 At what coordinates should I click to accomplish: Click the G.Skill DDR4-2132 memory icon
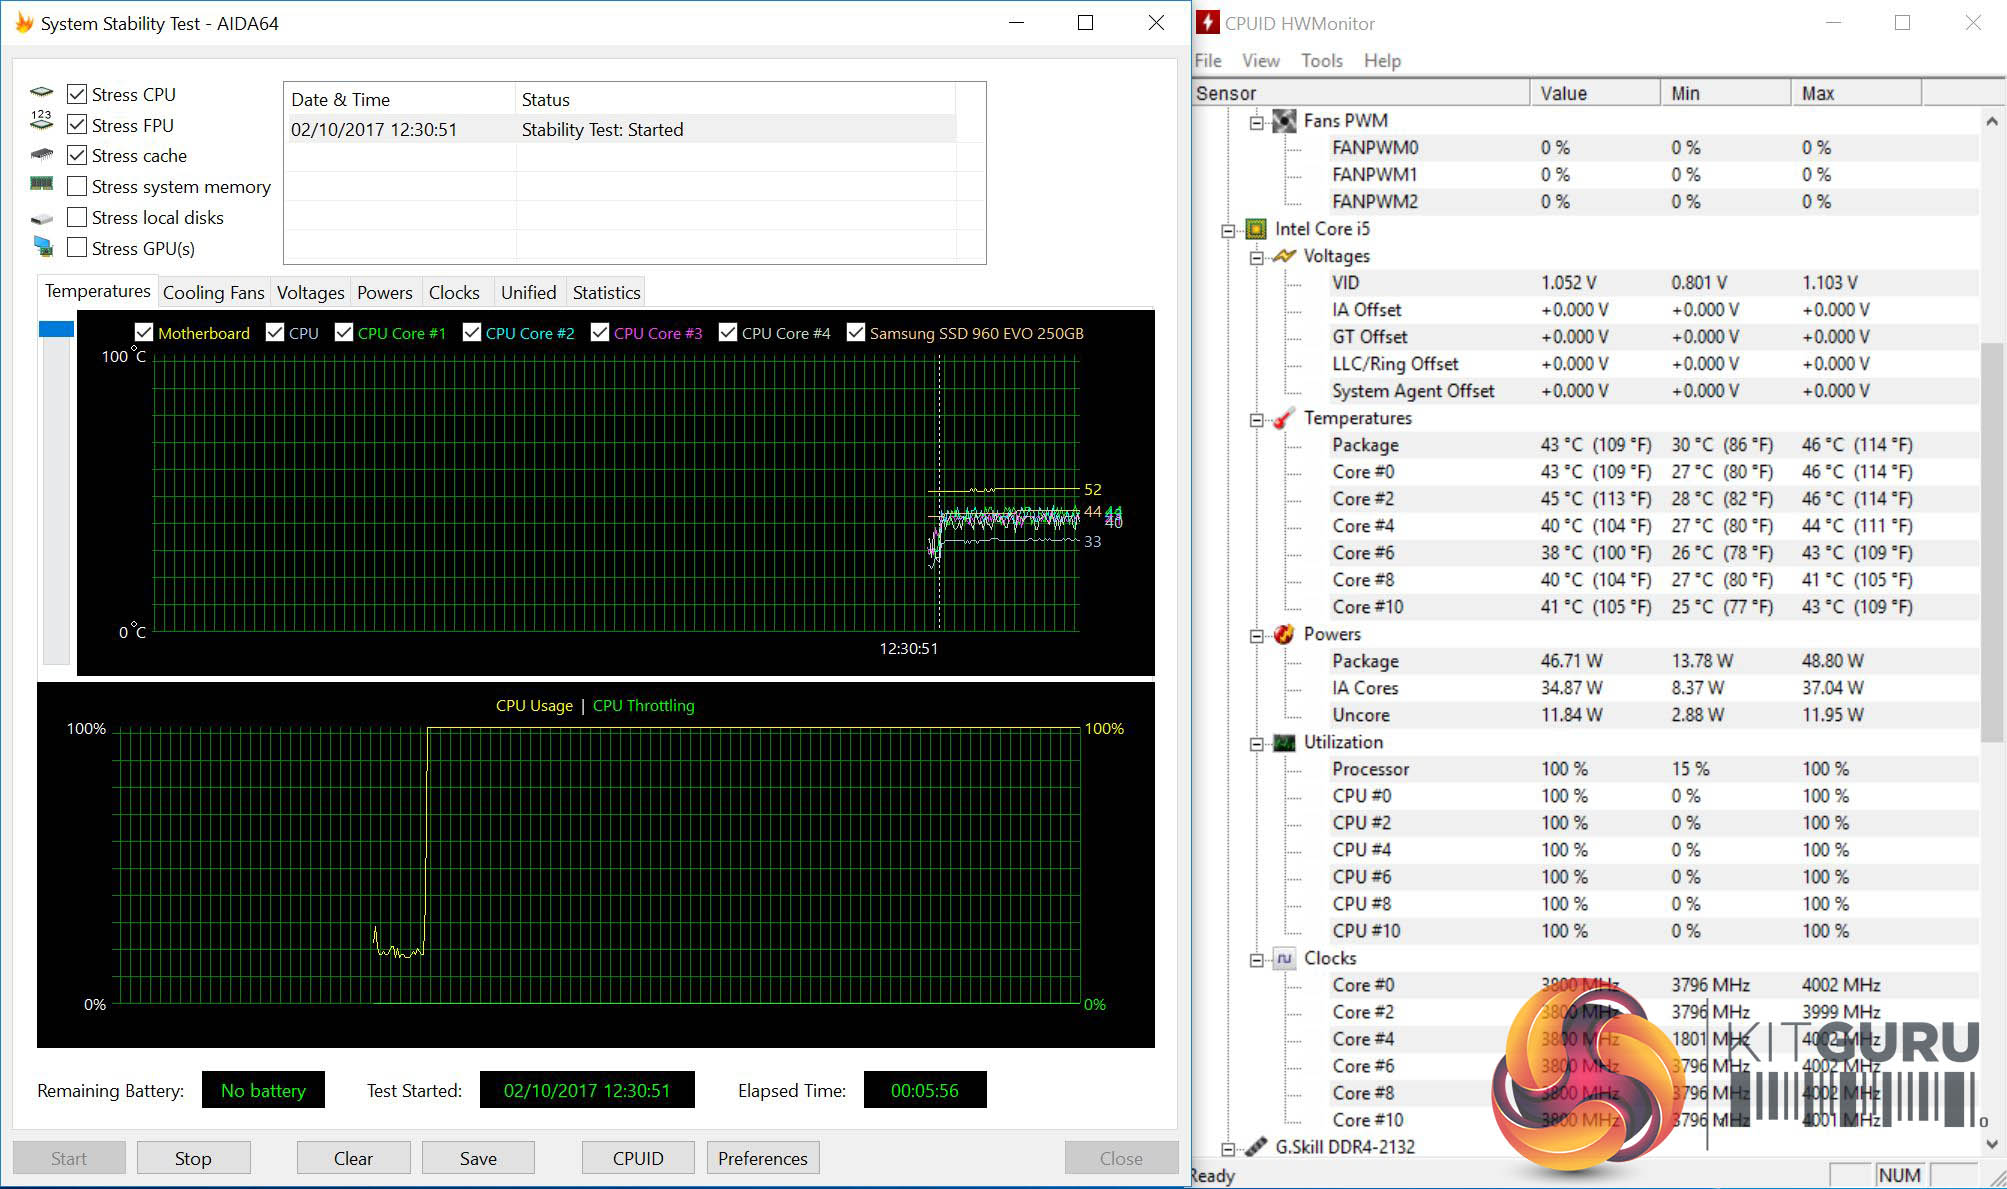point(1256,1147)
